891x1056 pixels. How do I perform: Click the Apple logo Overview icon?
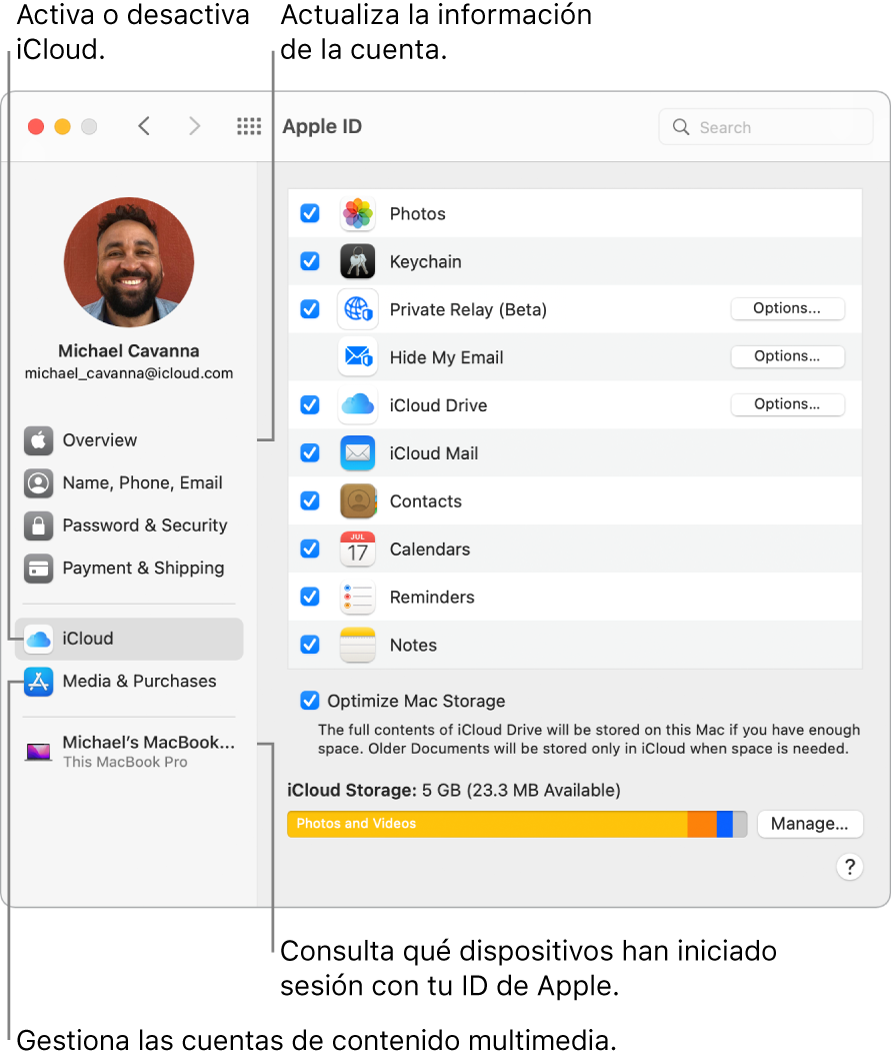38,440
